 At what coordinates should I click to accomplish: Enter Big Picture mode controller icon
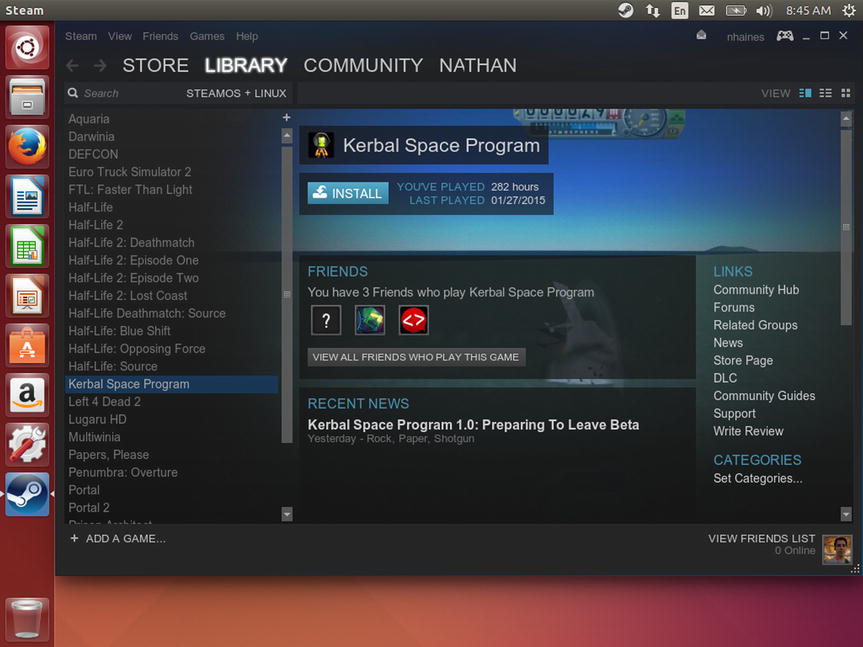point(785,36)
